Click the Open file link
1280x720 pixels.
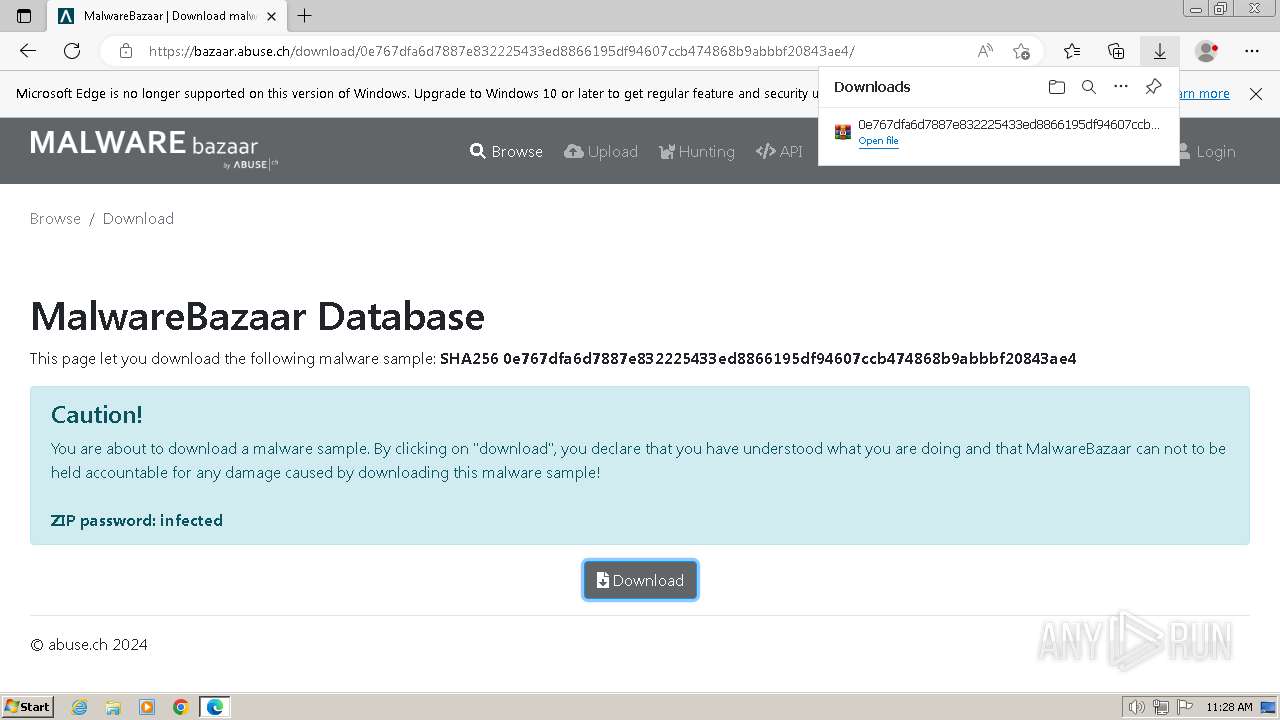(x=878, y=141)
